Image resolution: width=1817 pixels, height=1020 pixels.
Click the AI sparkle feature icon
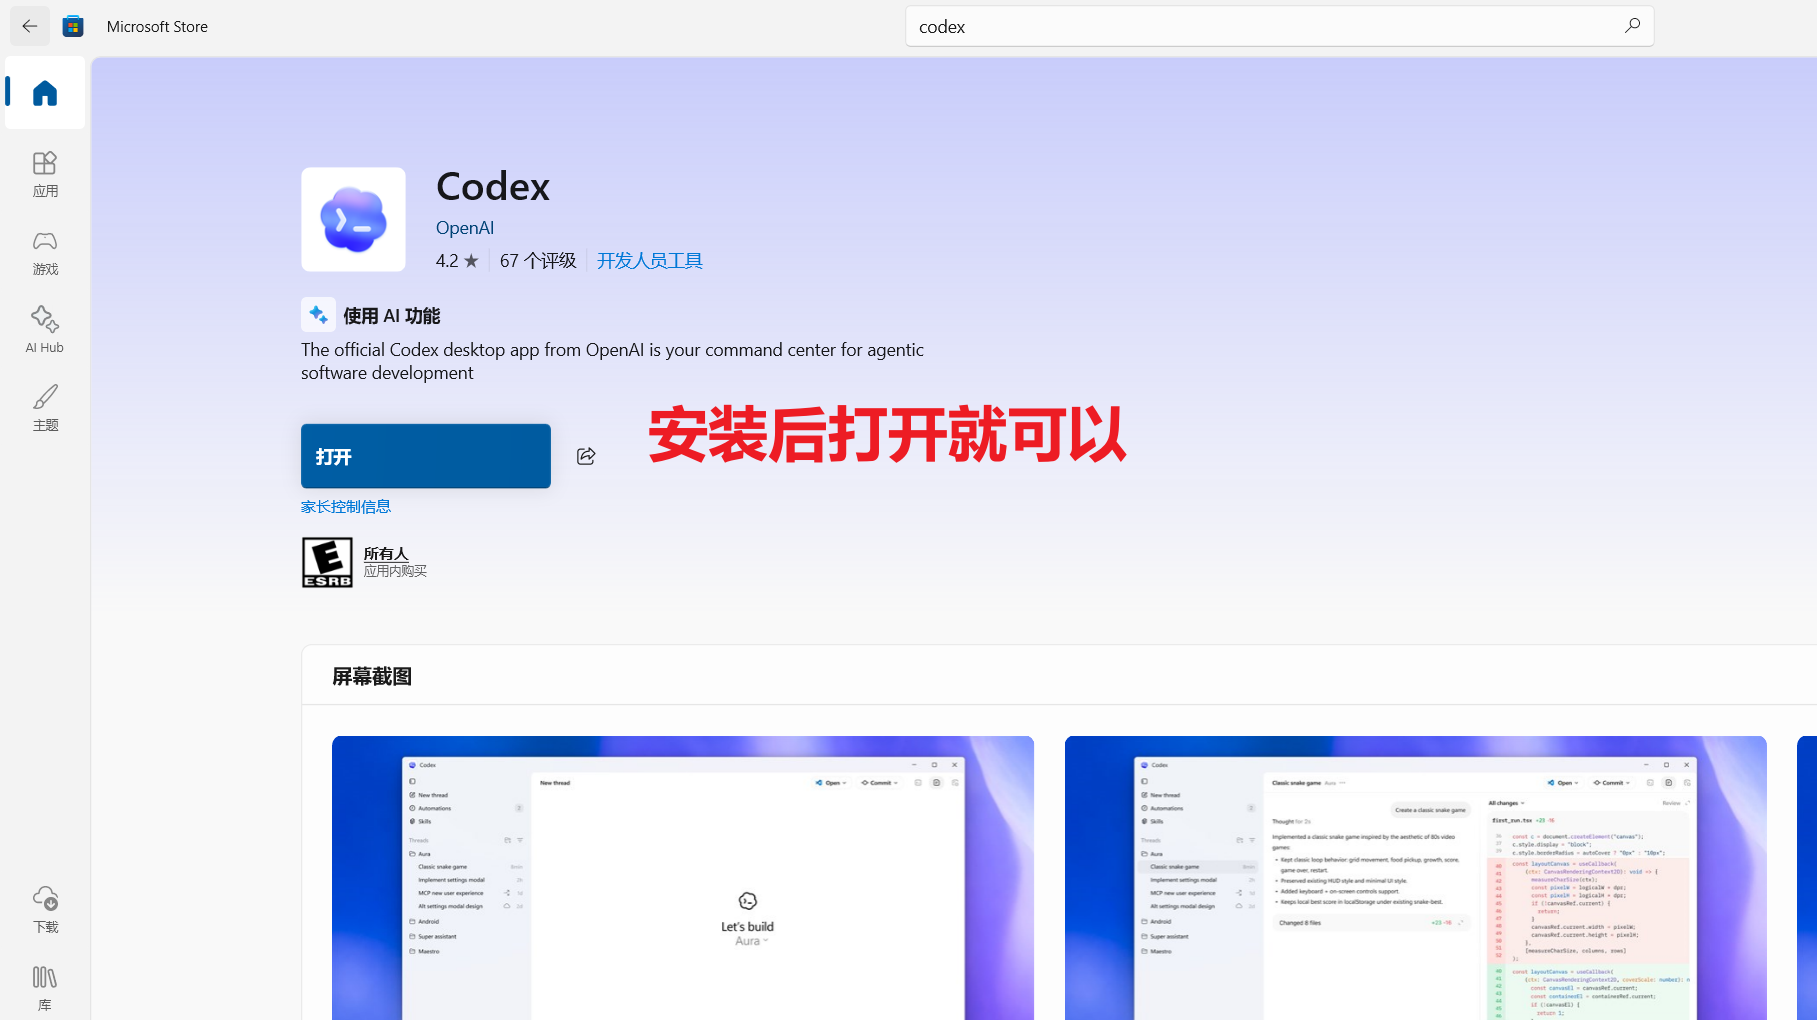(318, 315)
